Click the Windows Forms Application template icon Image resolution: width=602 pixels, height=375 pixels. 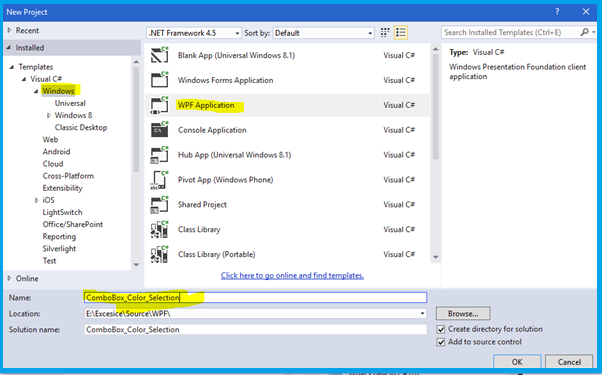[x=159, y=80]
